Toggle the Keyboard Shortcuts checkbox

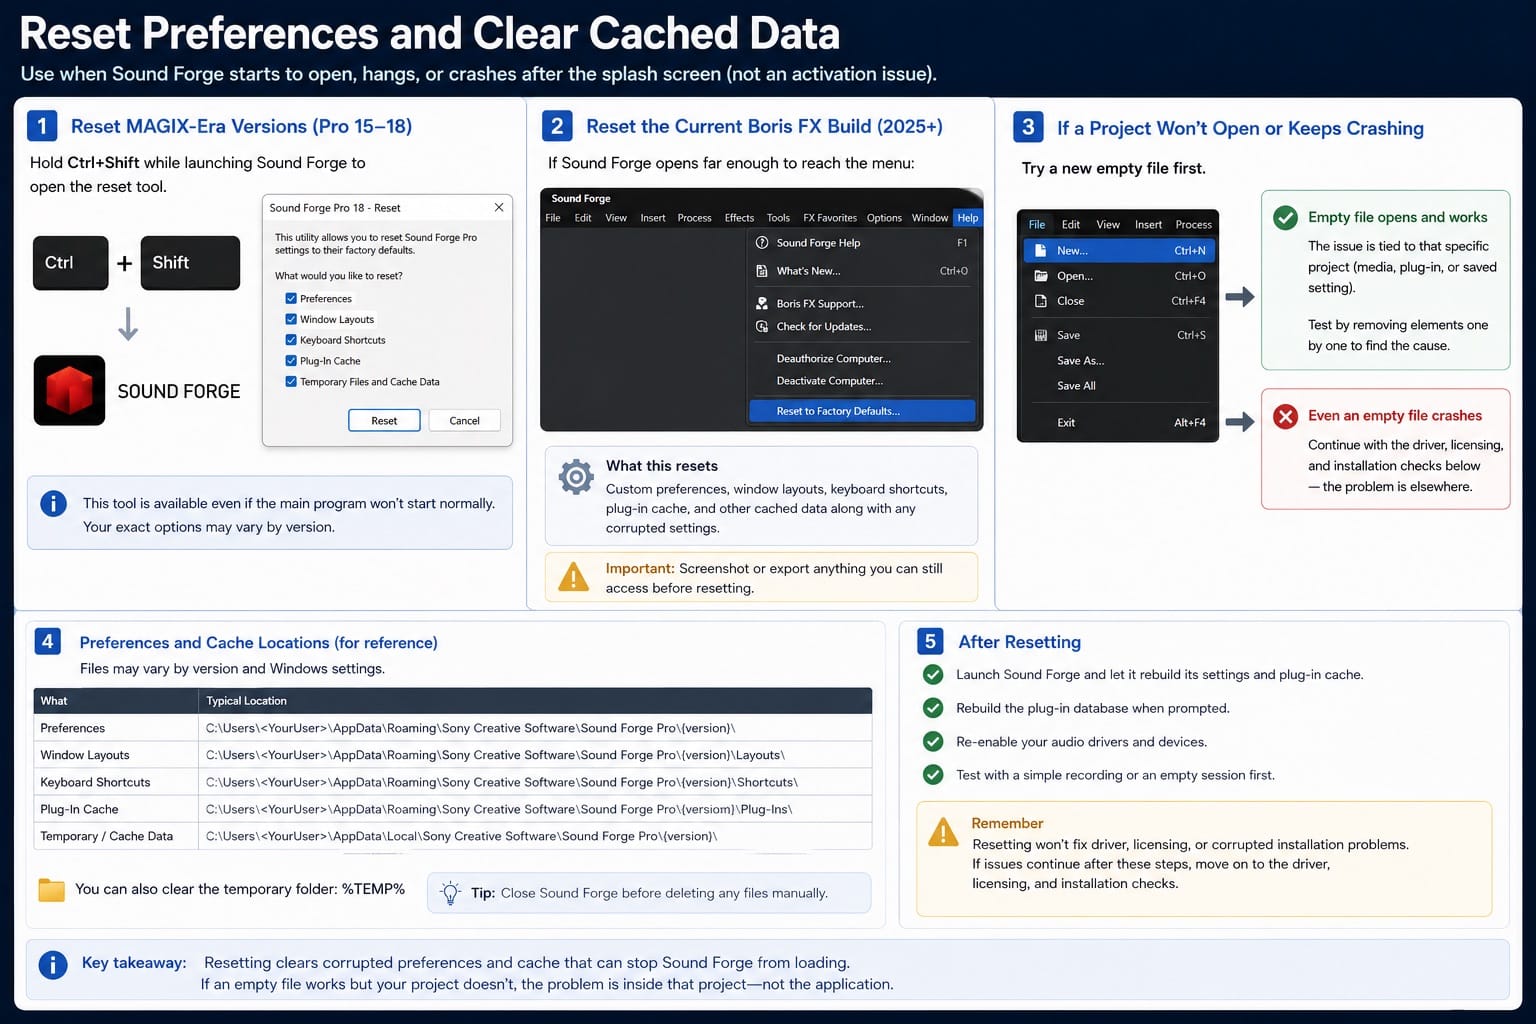point(291,340)
